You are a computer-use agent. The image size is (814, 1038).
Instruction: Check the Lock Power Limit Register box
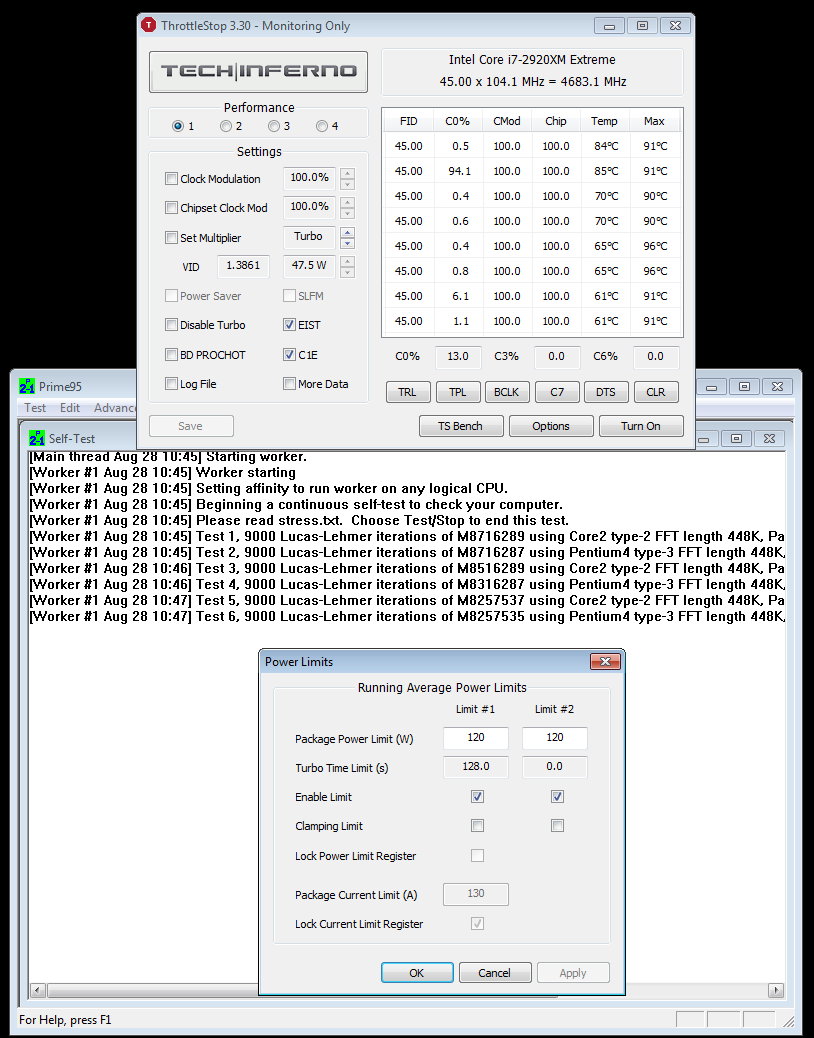click(477, 855)
